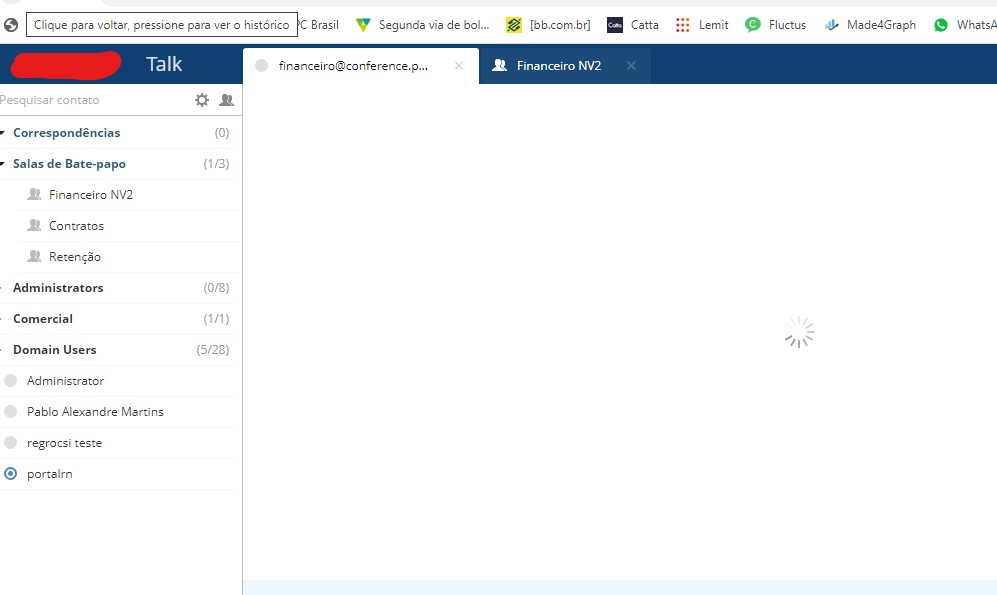Image resolution: width=997 pixels, height=595 pixels.
Task: Open the contact settings gear icon
Action: (202, 100)
